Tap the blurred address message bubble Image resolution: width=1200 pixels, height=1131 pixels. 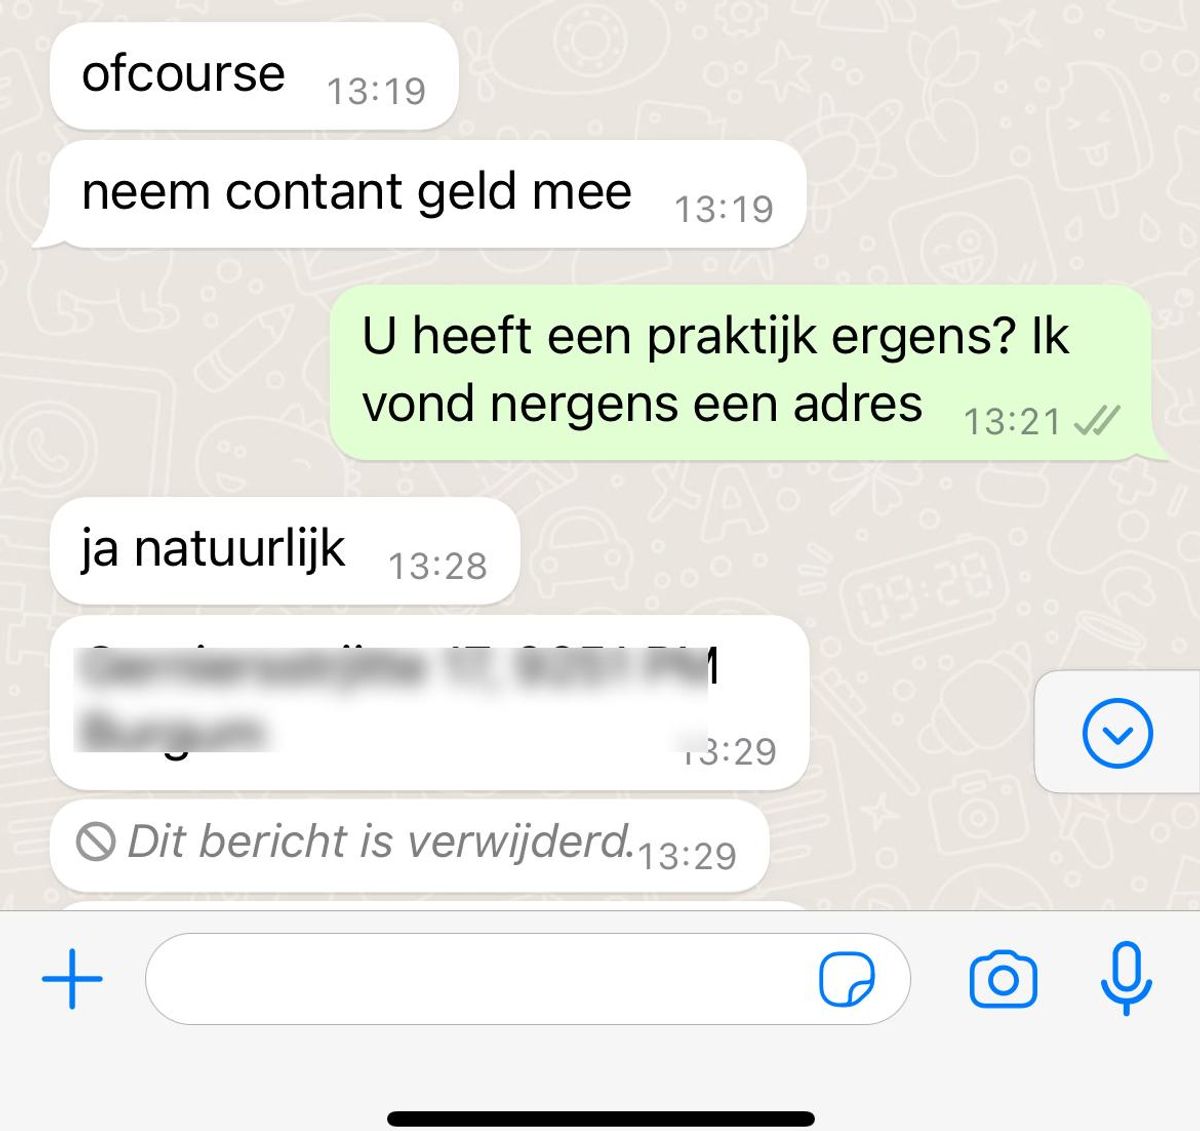tap(429, 703)
